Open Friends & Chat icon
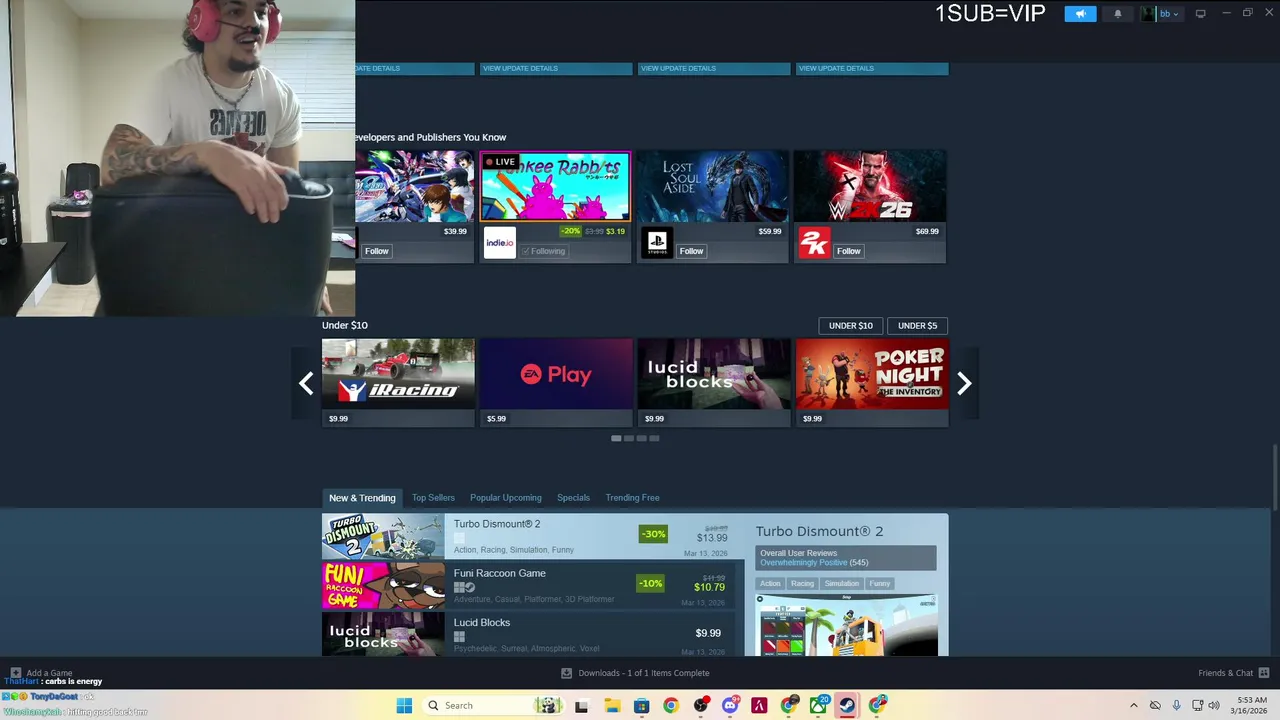Image resolution: width=1280 pixels, height=720 pixels. coord(1264,673)
